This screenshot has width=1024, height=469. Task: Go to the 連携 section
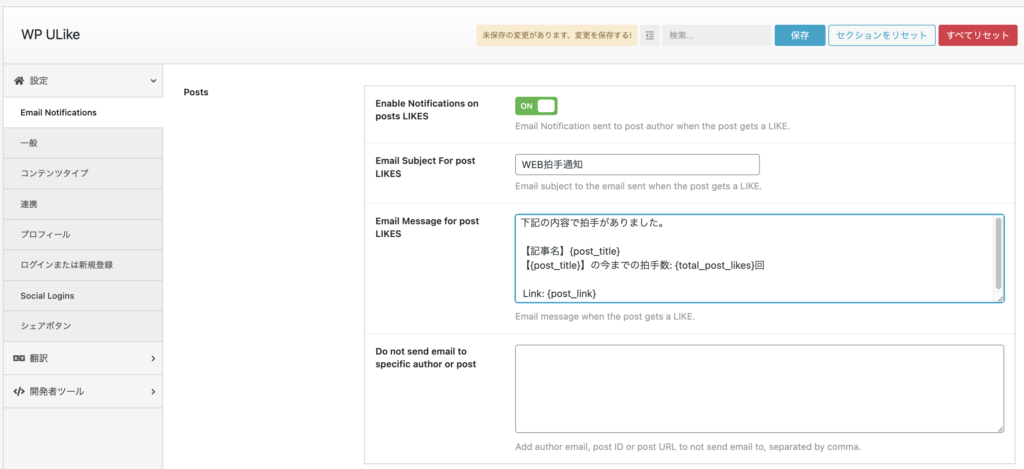coord(29,204)
